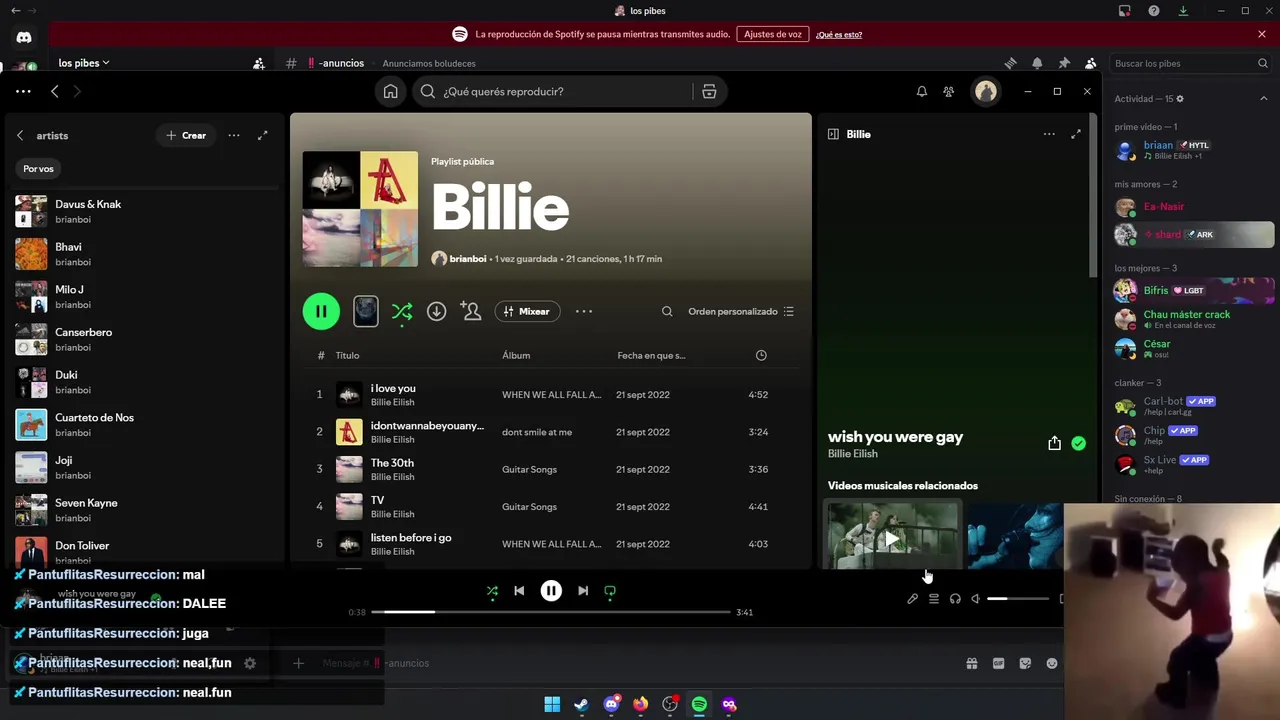Go to the previous track
The height and width of the screenshot is (720, 1280).
519,591
